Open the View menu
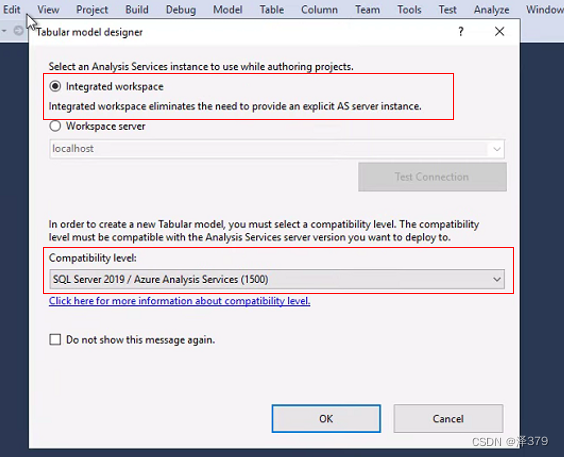564x457 pixels. tap(48, 9)
